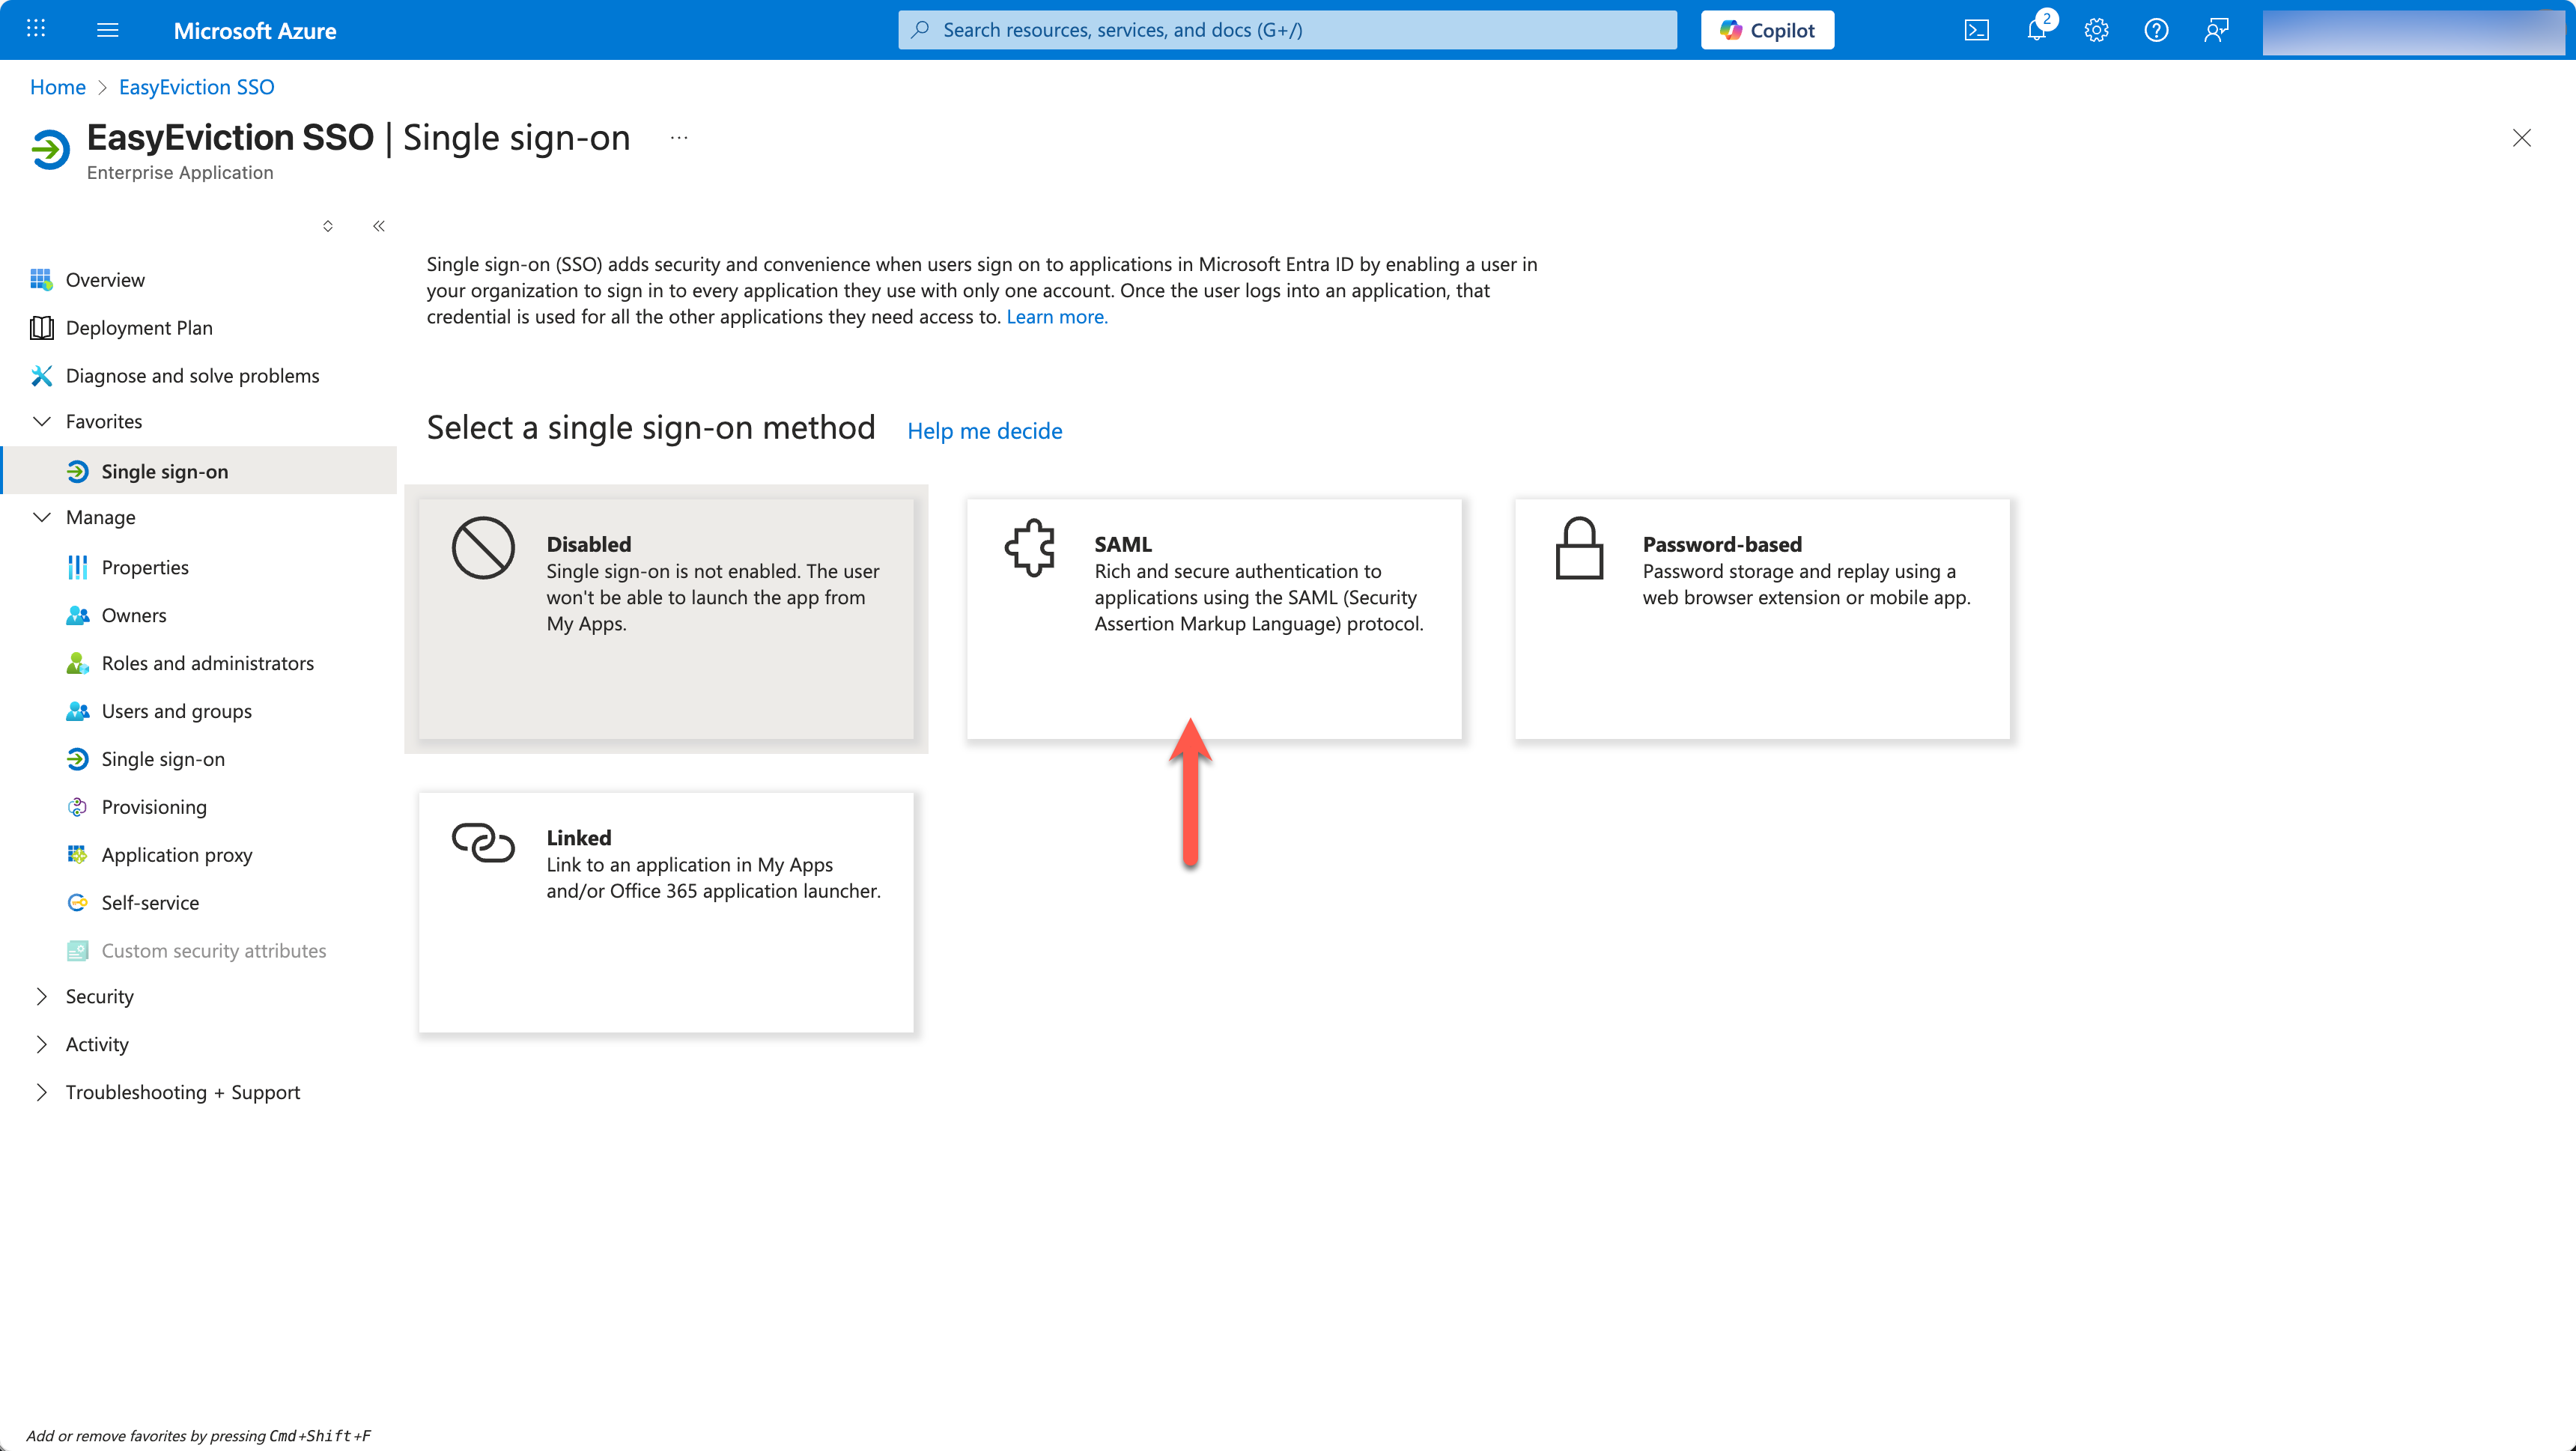Open the notifications bell

click(x=2036, y=30)
